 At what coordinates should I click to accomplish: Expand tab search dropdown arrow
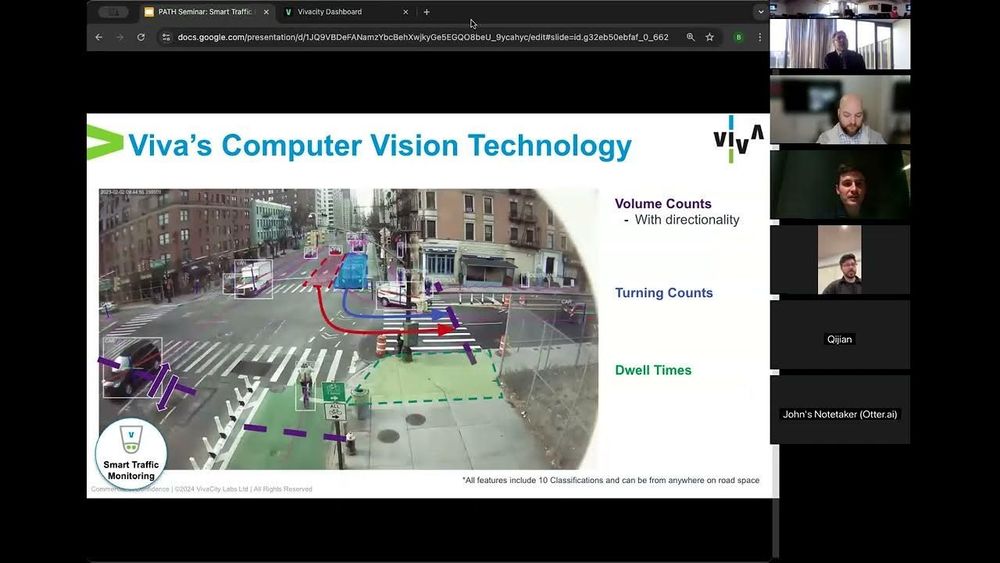760,11
